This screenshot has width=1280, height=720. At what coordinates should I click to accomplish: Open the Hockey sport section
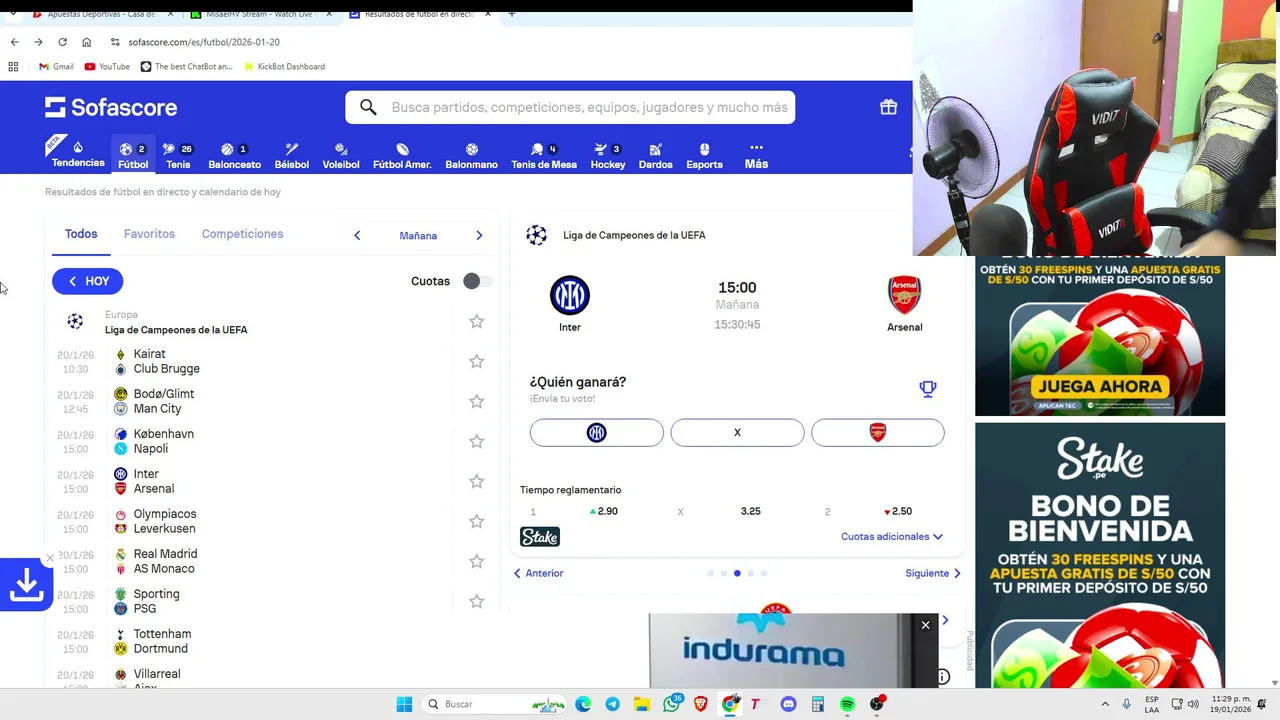(607, 155)
